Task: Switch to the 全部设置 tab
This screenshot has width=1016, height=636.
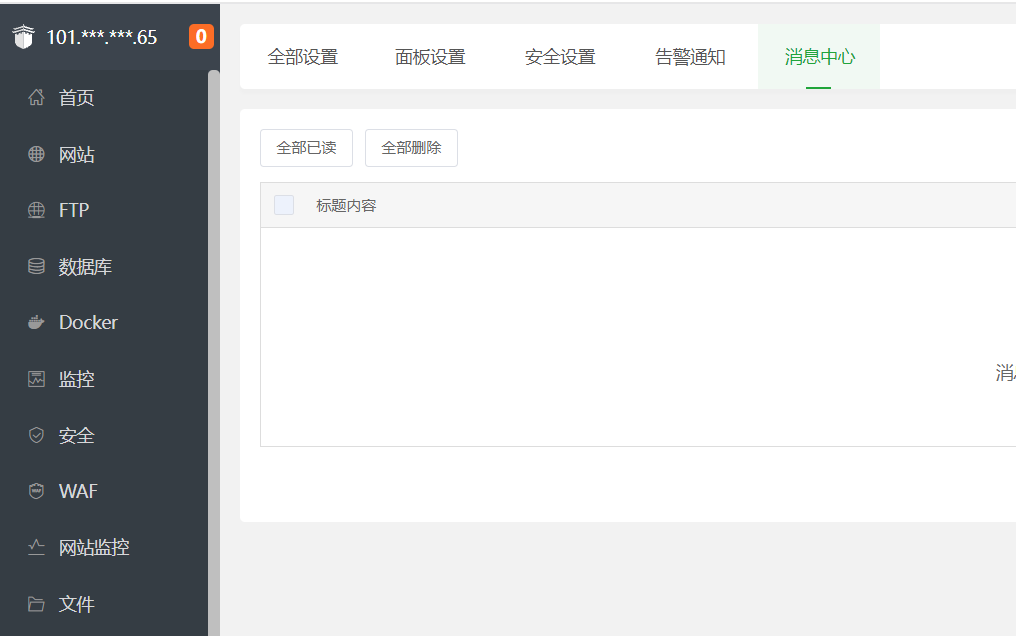Action: click(x=303, y=57)
